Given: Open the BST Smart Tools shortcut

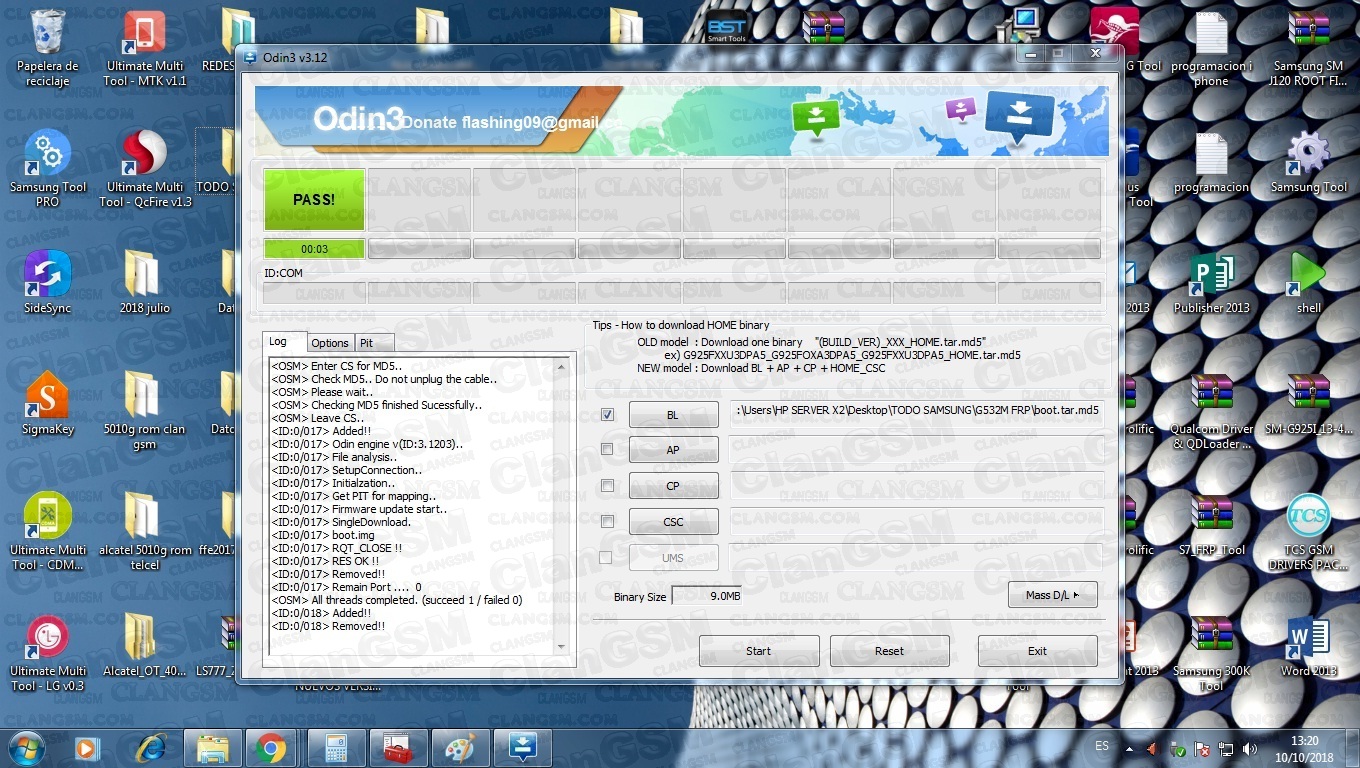Looking at the screenshot, I should (x=727, y=28).
